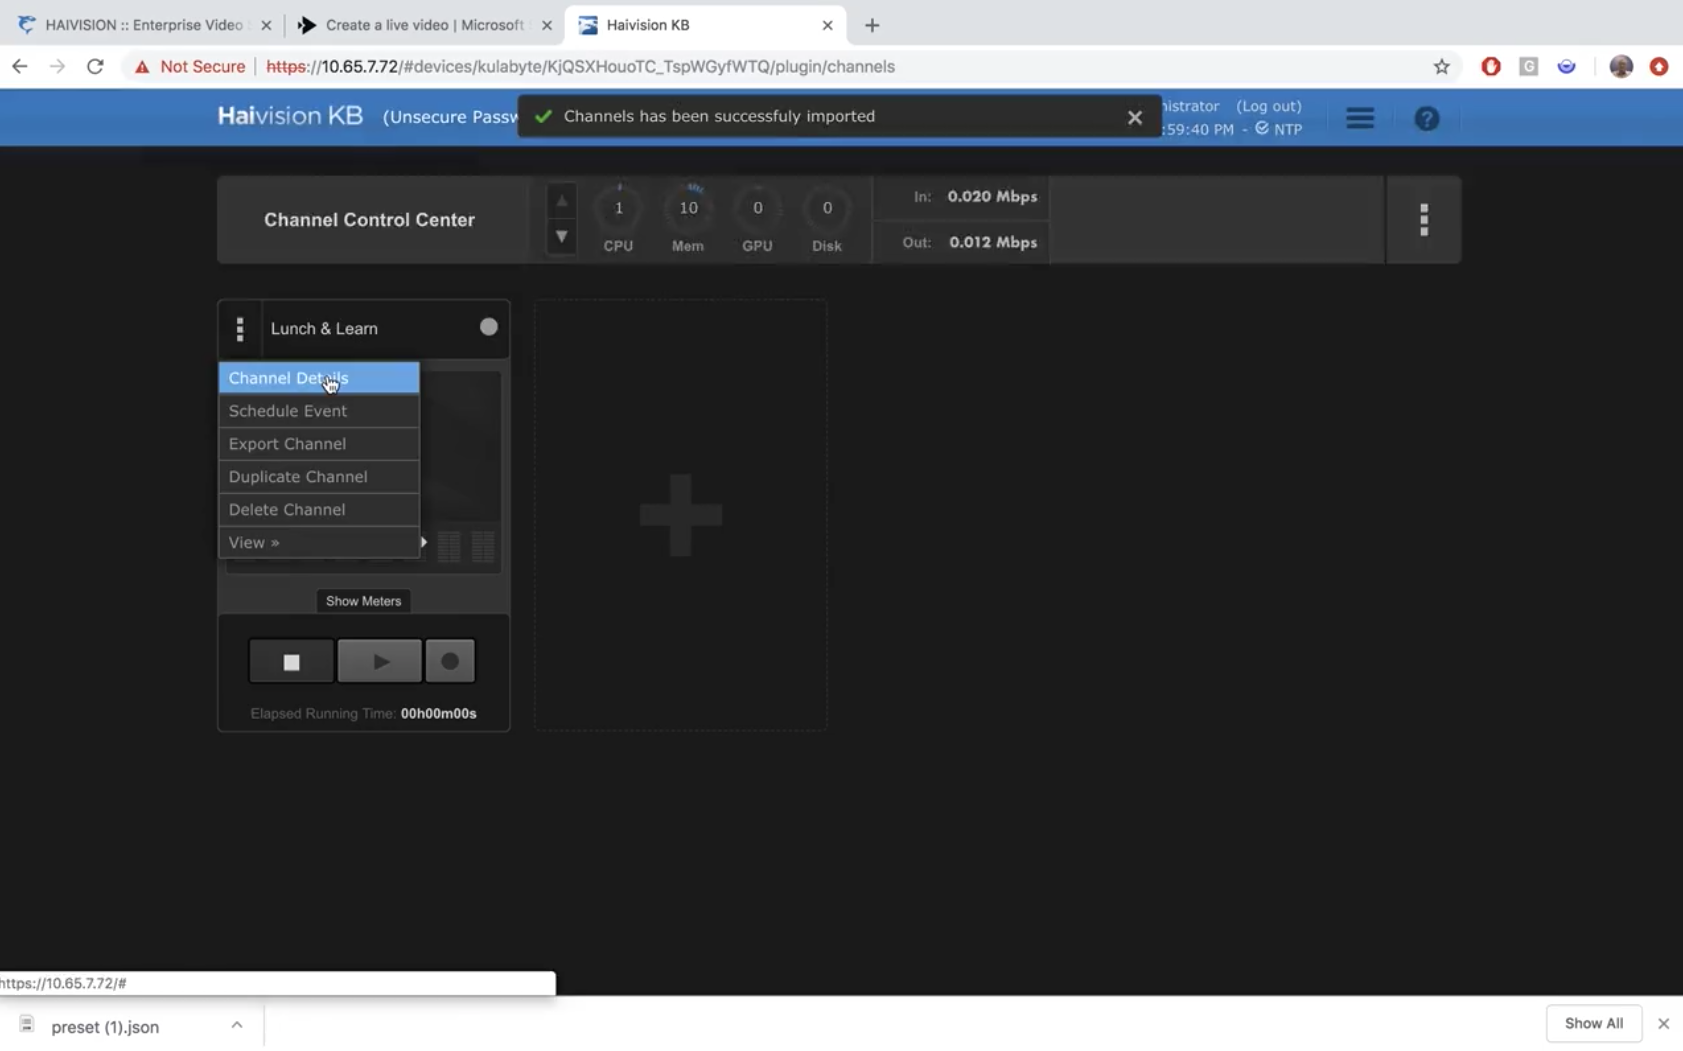Start the Lunch & Learn channel with play

point(379,662)
